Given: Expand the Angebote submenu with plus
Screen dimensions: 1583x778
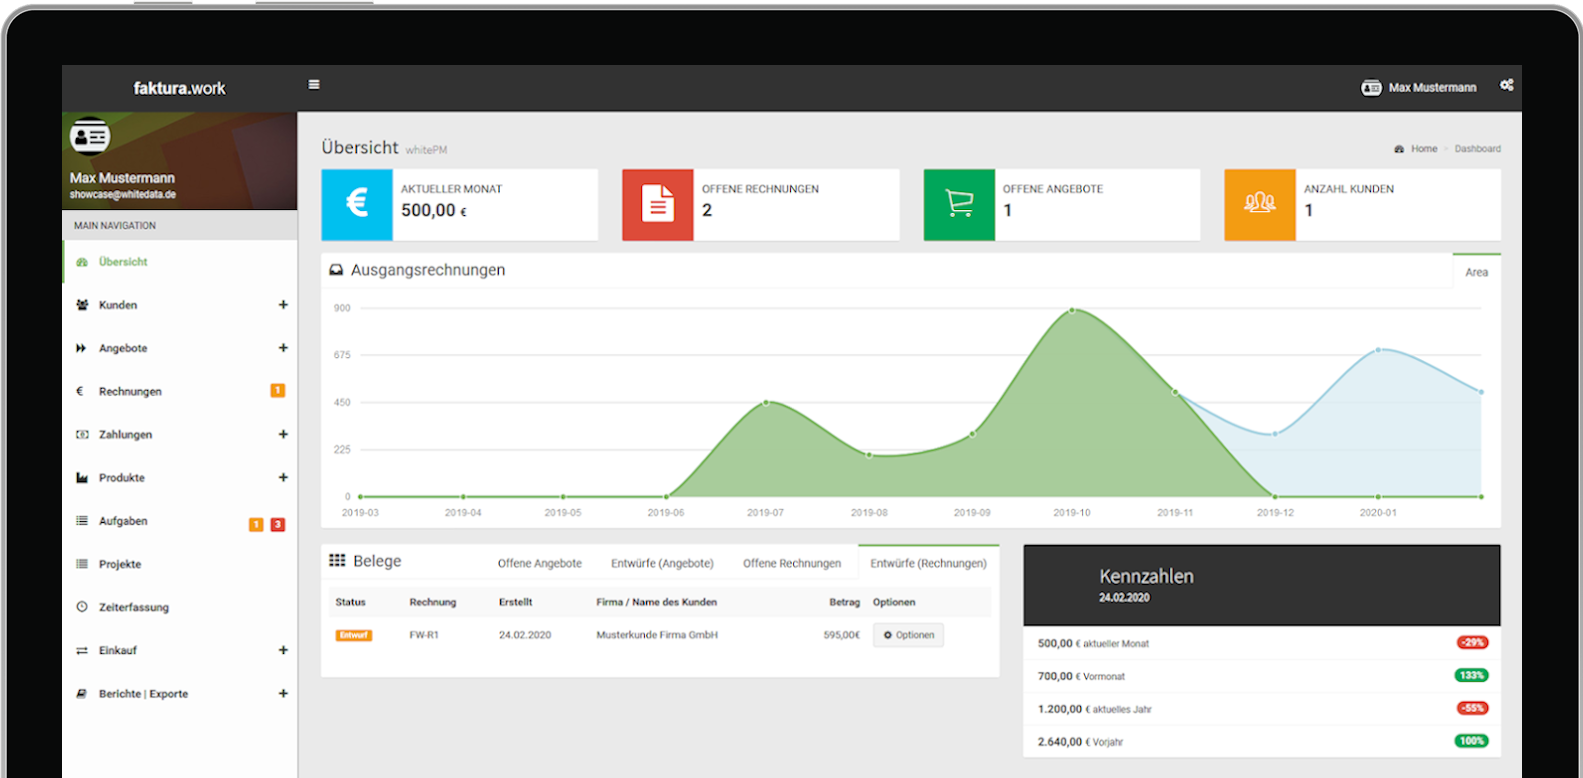Looking at the screenshot, I should click(x=283, y=348).
